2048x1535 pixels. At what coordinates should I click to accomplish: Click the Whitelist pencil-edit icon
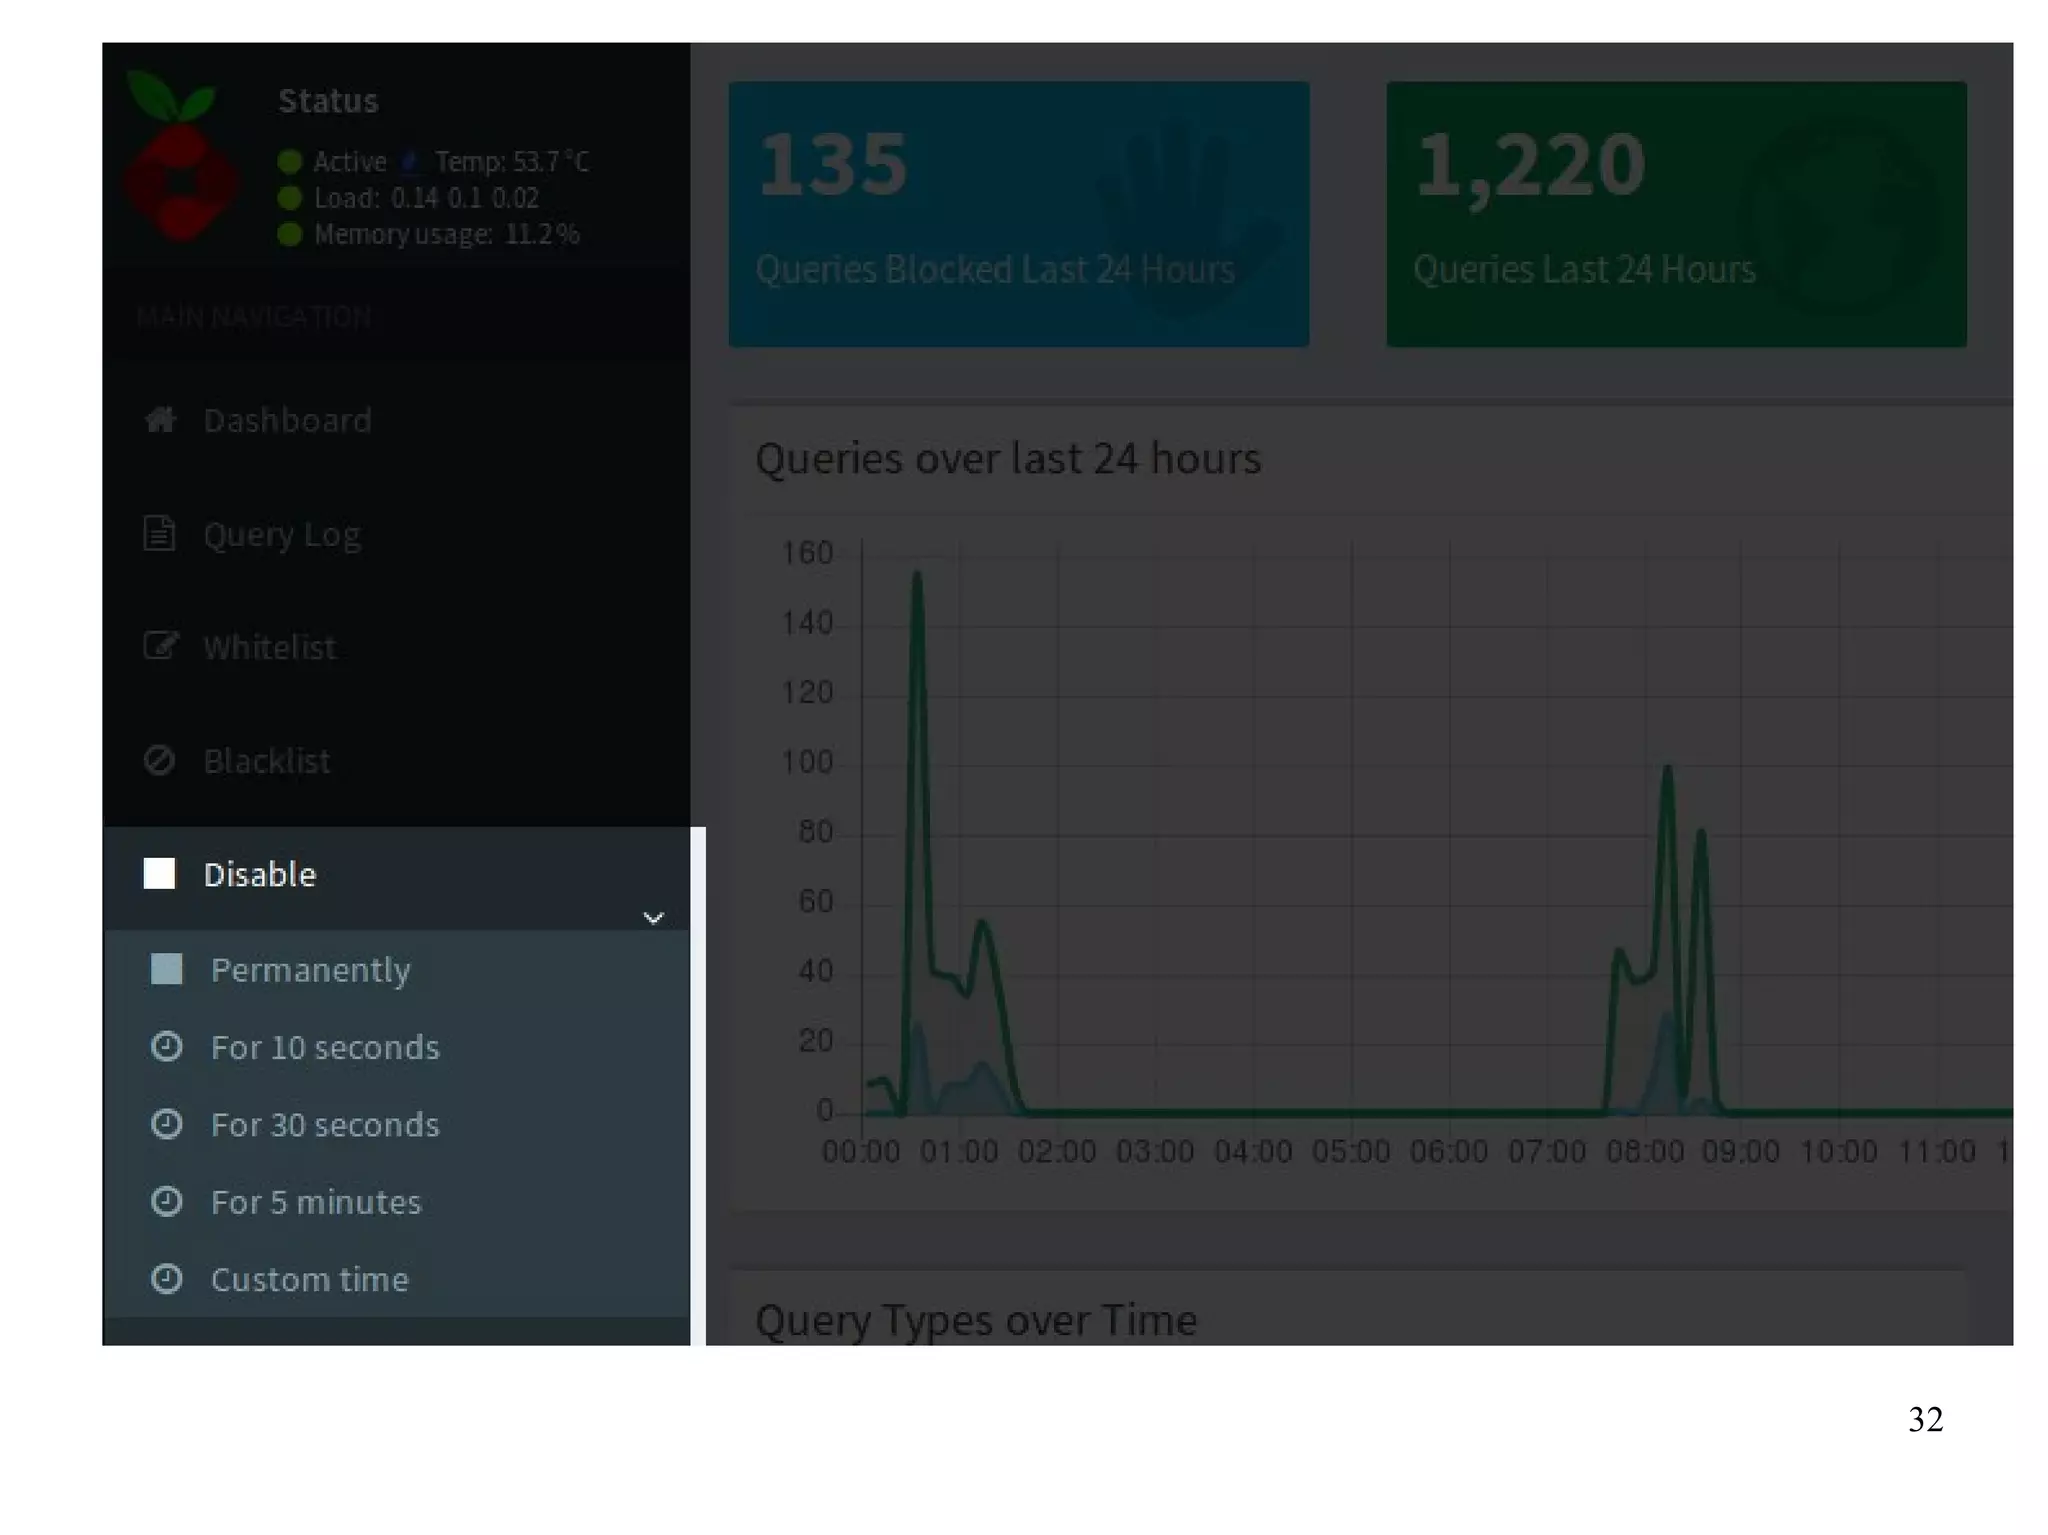coord(160,646)
